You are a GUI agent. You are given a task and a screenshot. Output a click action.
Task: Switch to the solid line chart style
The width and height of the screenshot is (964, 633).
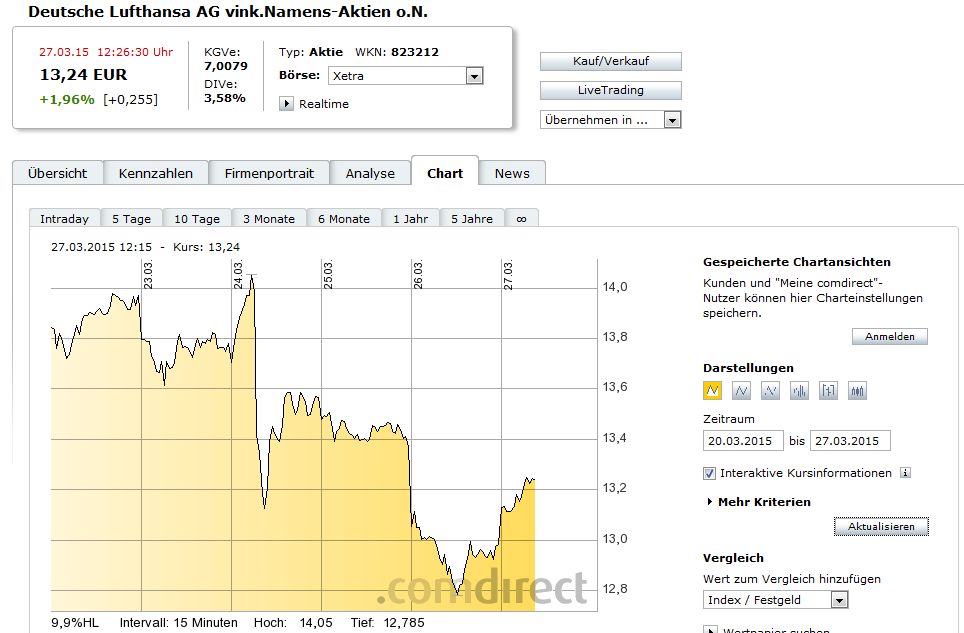click(x=742, y=391)
